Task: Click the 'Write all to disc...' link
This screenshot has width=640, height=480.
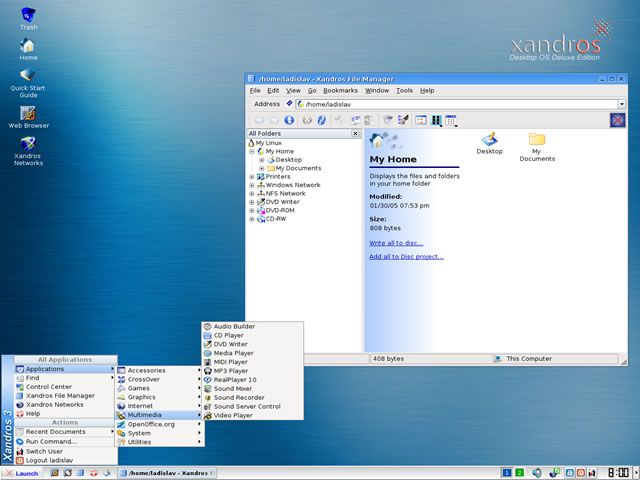Action: click(x=396, y=243)
